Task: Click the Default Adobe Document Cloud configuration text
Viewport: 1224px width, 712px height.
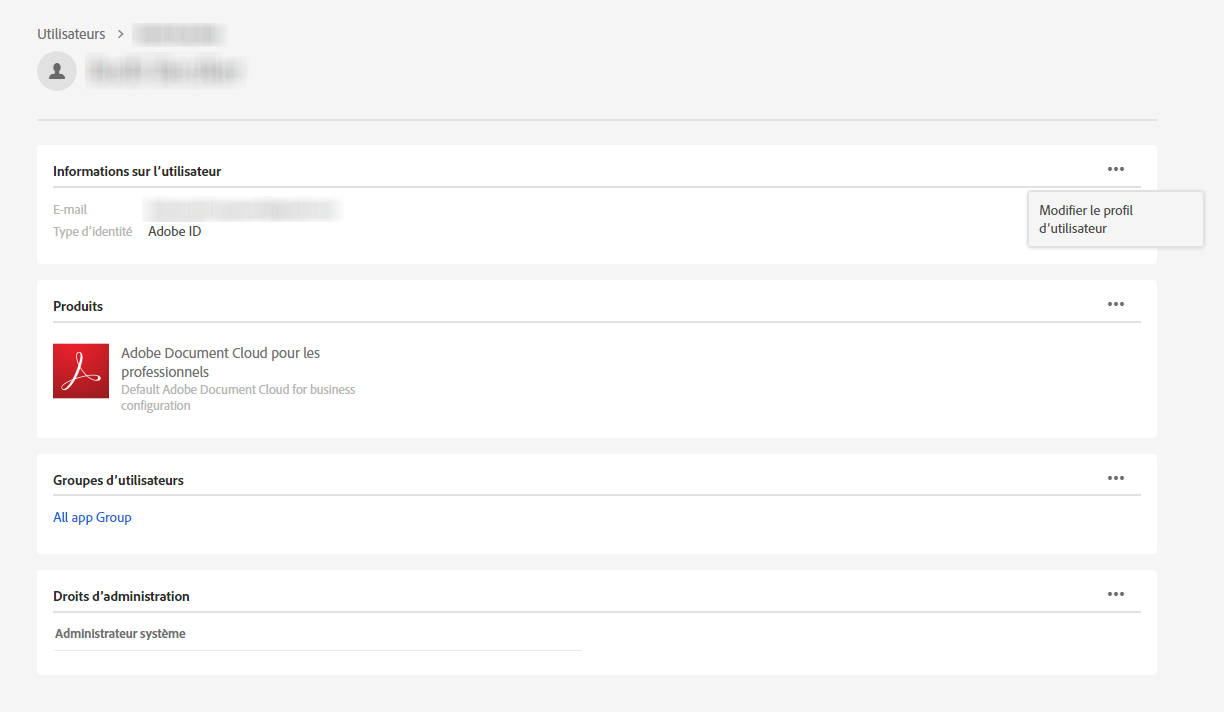Action: pos(238,397)
